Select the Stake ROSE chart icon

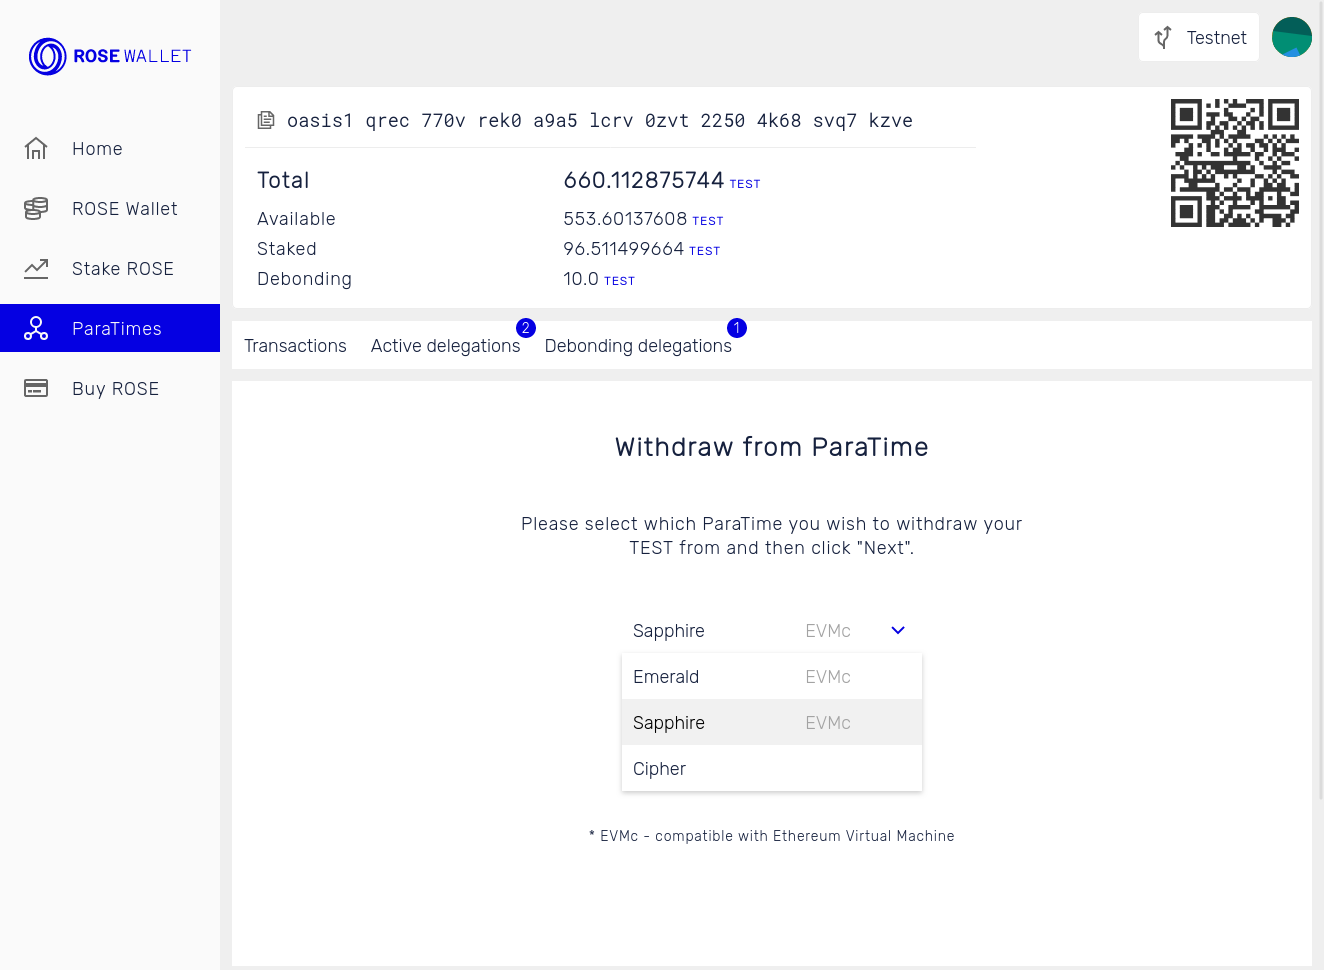coord(36,268)
